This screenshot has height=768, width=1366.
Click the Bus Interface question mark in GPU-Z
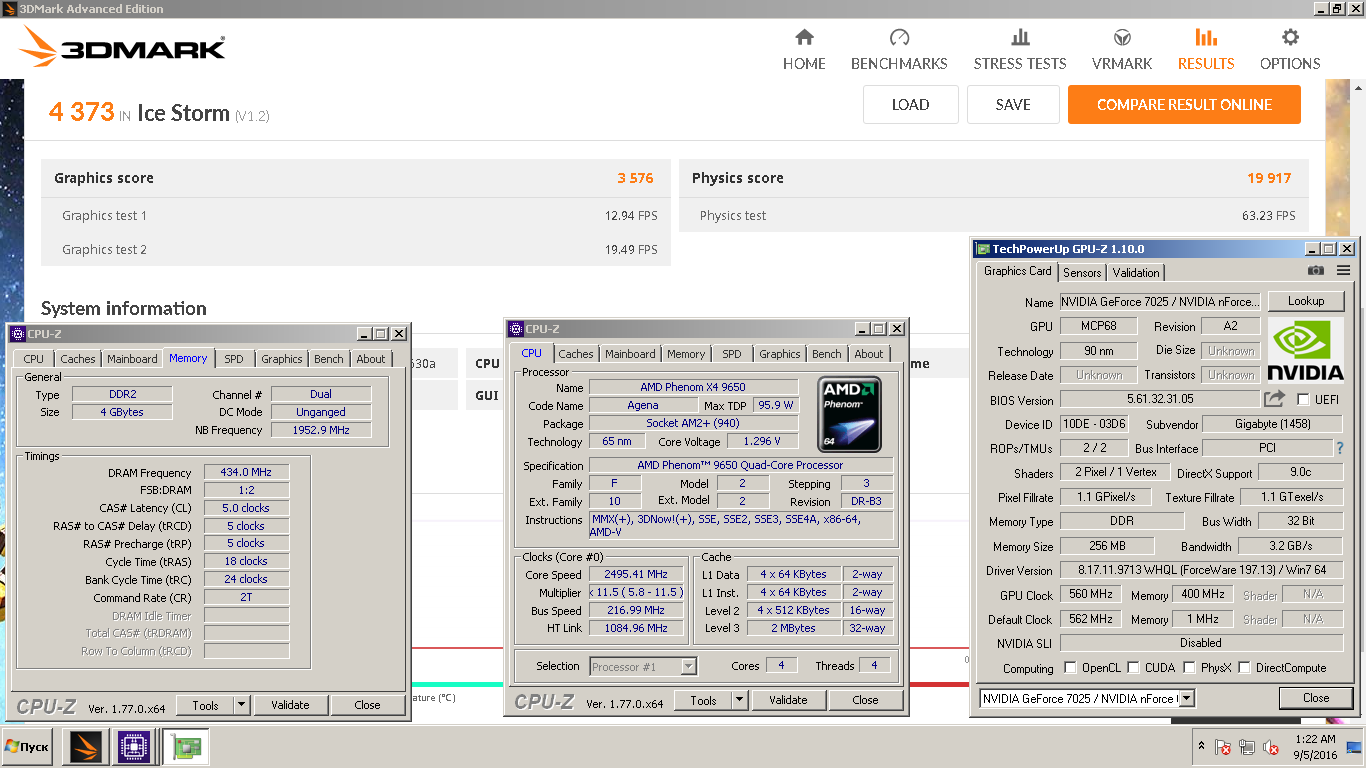coord(1340,449)
